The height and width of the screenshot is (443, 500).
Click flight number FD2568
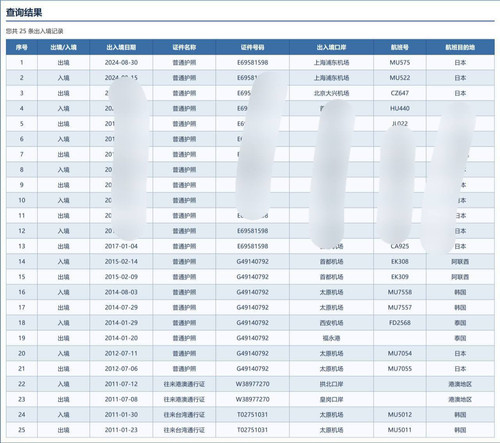[x=400, y=323]
